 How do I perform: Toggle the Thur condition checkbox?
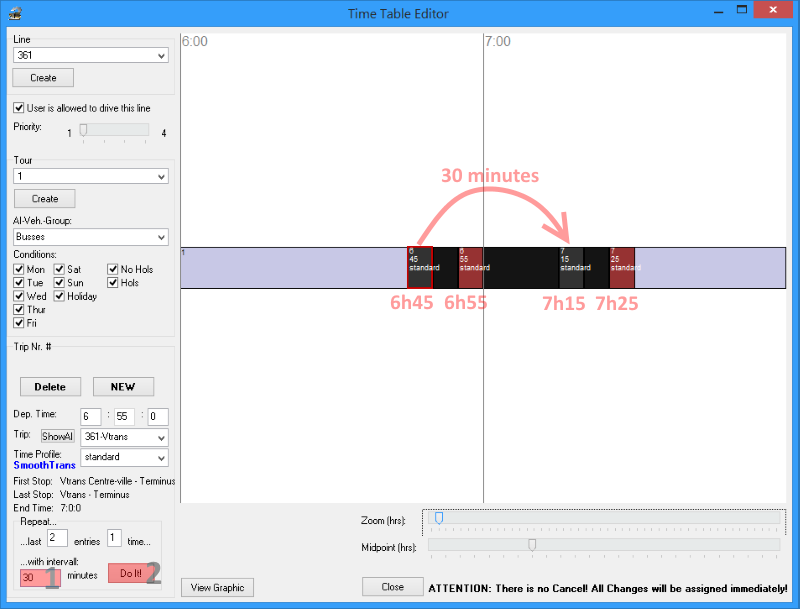point(19,310)
